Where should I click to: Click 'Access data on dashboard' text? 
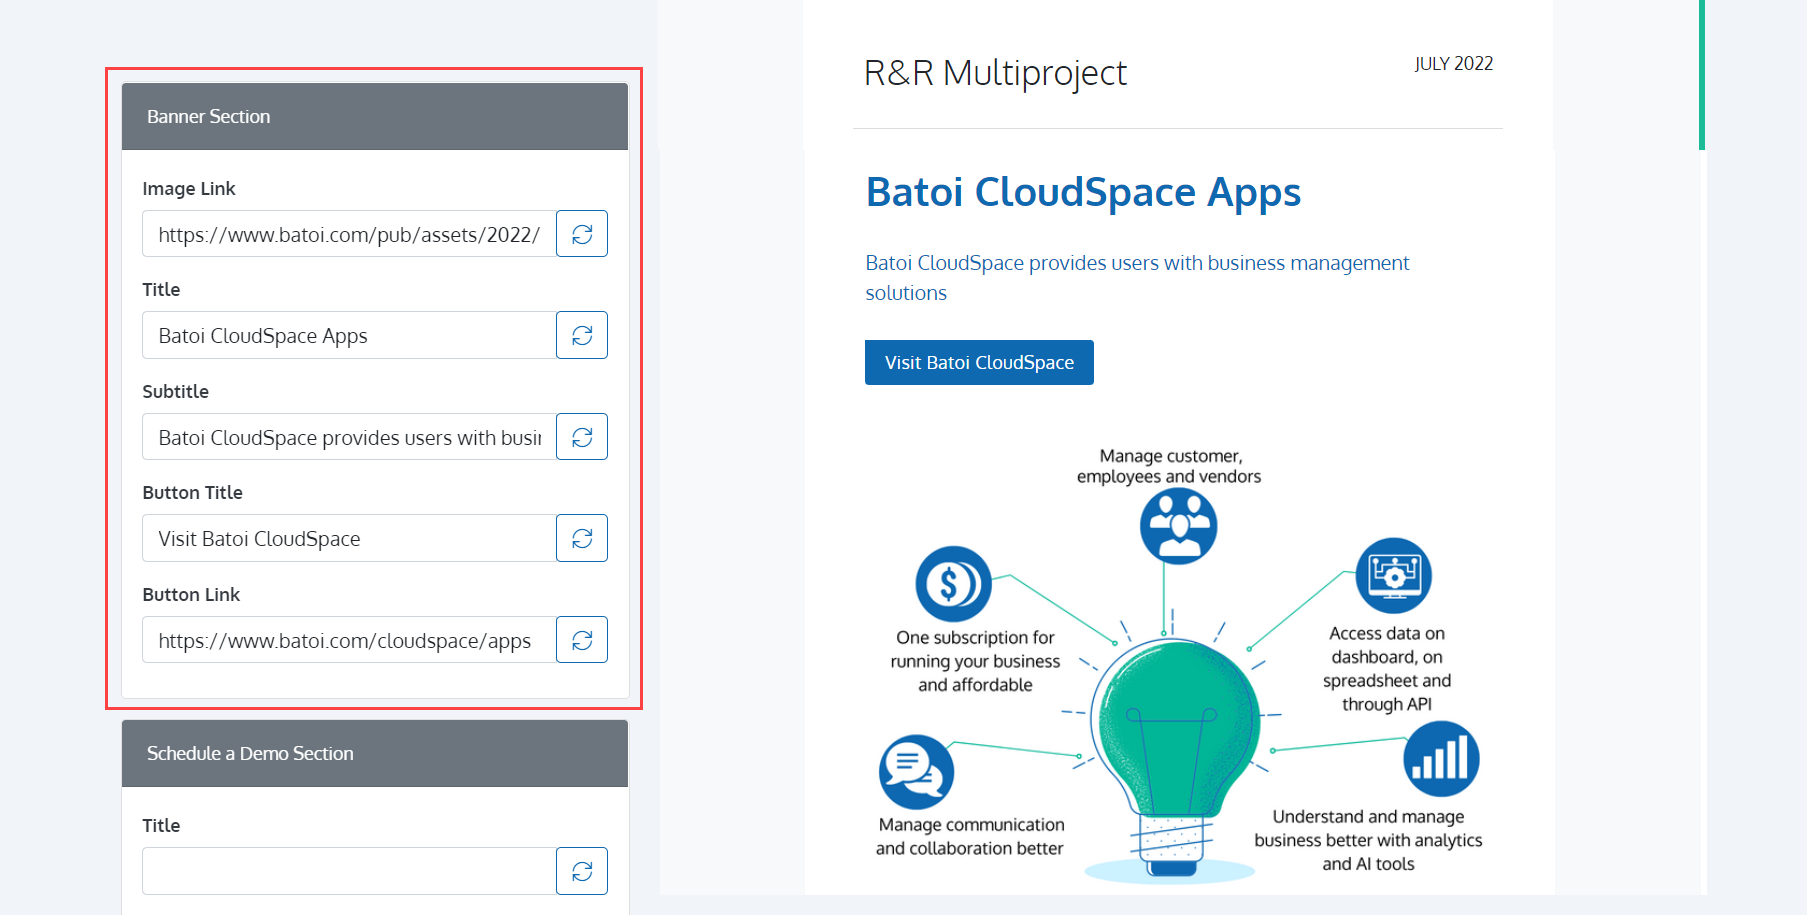coord(1387,669)
